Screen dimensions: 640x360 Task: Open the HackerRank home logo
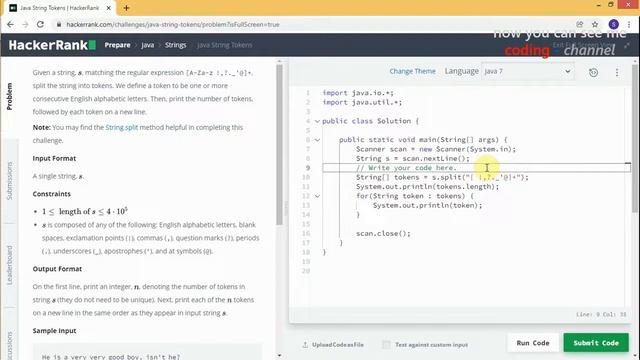tap(52, 45)
